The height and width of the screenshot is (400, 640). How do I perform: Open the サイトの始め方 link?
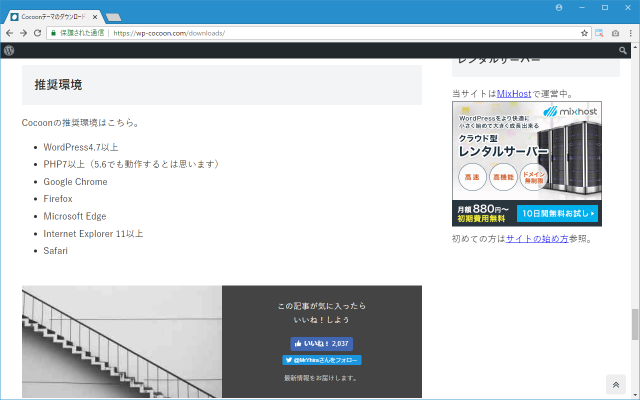[537, 239]
